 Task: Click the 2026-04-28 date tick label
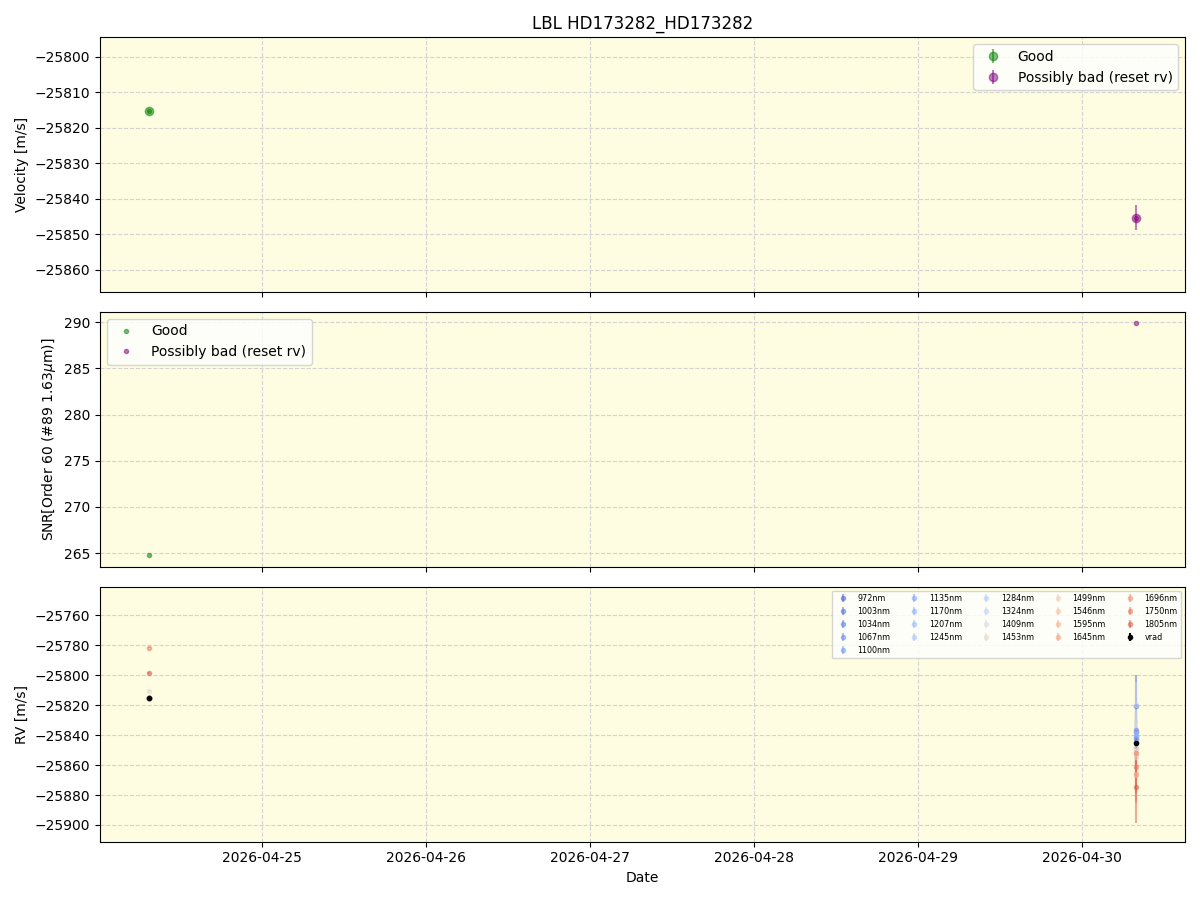pyautogui.click(x=754, y=857)
